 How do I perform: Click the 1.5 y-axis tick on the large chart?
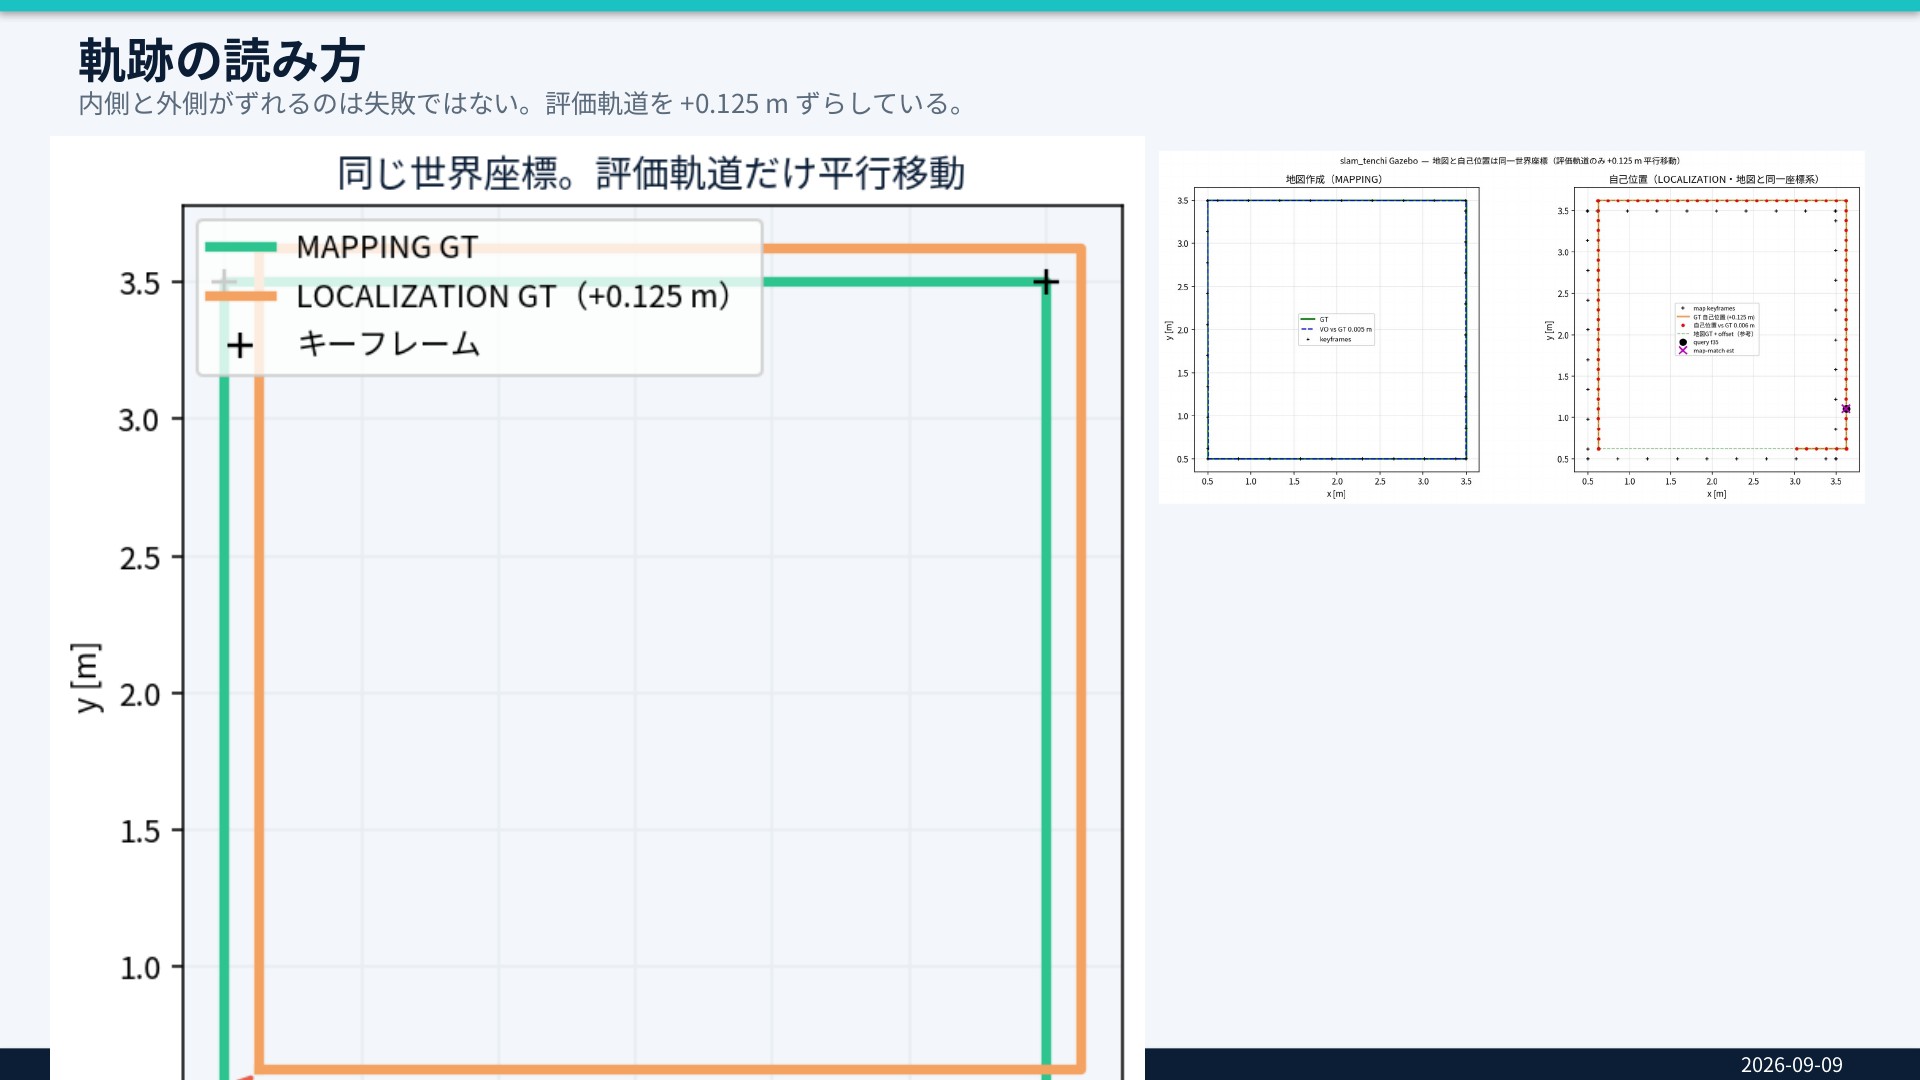pyautogui.click(x=140, y=832)
